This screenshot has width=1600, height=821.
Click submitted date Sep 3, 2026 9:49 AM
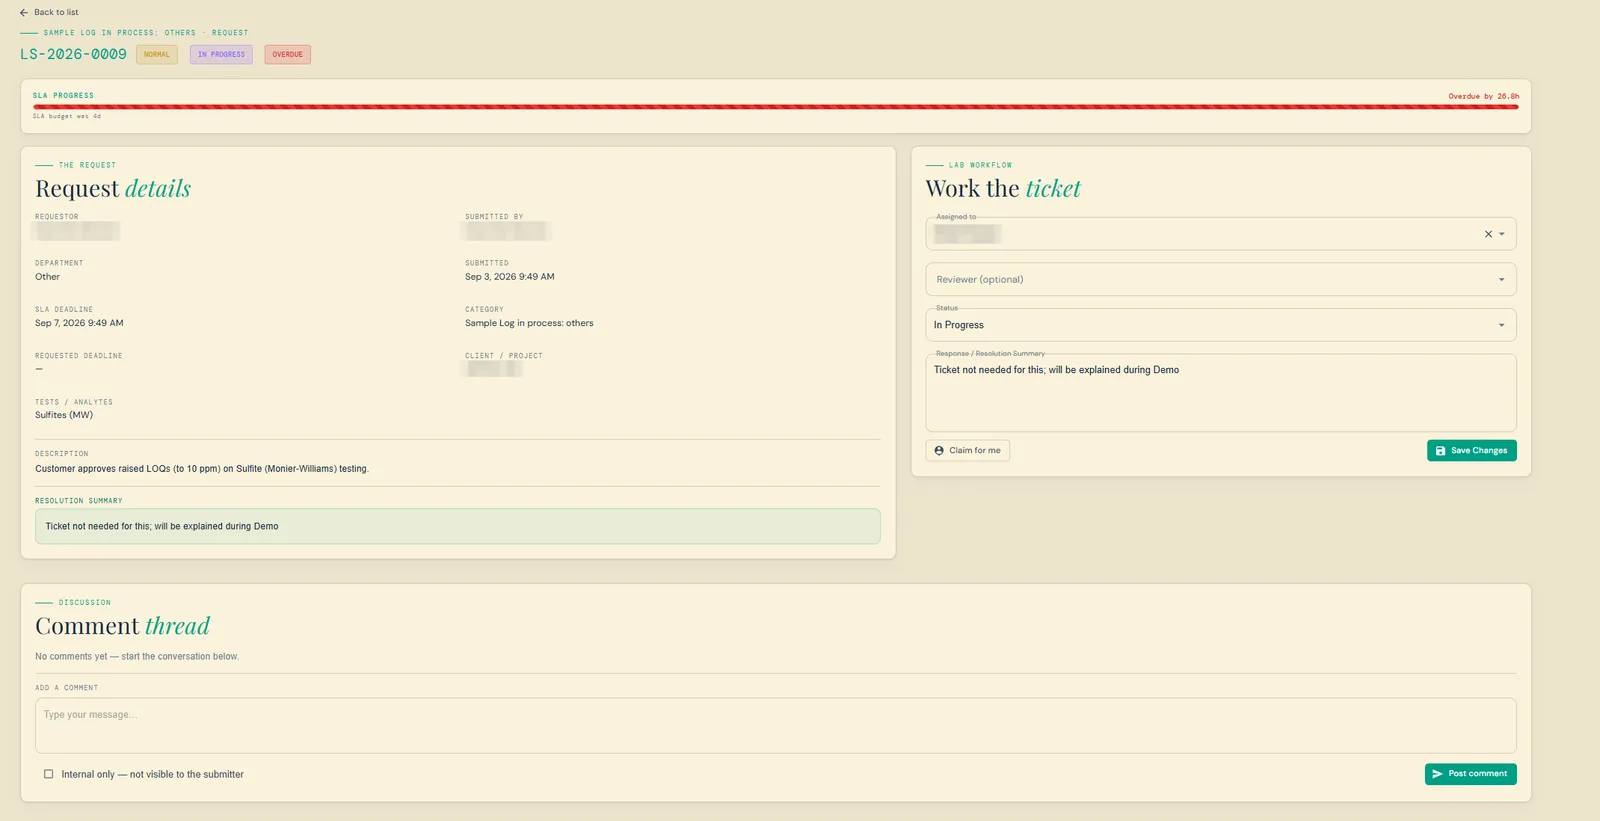(509, 277)
